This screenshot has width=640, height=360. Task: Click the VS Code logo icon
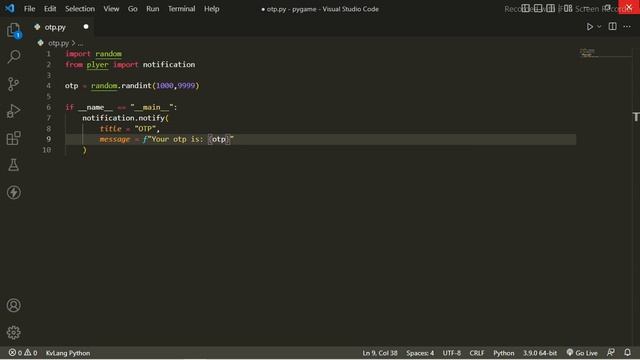pyautogui.click(x=10, y=8)
